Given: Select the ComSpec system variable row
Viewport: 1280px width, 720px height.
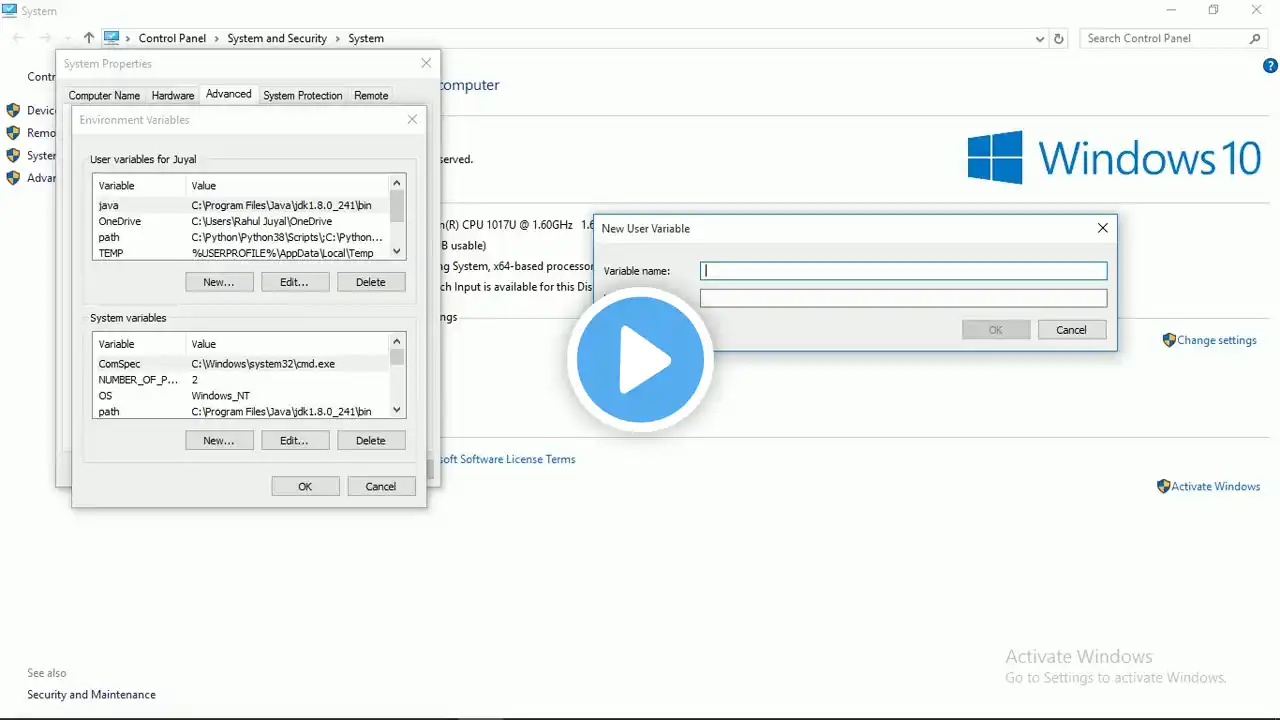Looking at the screenshot, I should [x=241, y=364].
